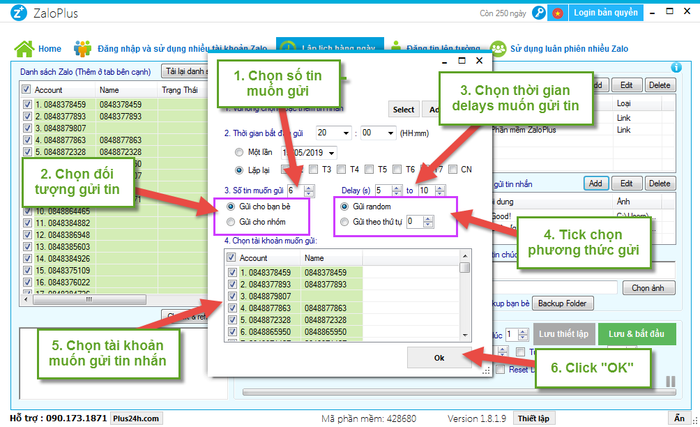Click the rotating Zalo accounts group icon
700x427 pixels.
click(x=498, y=49)
